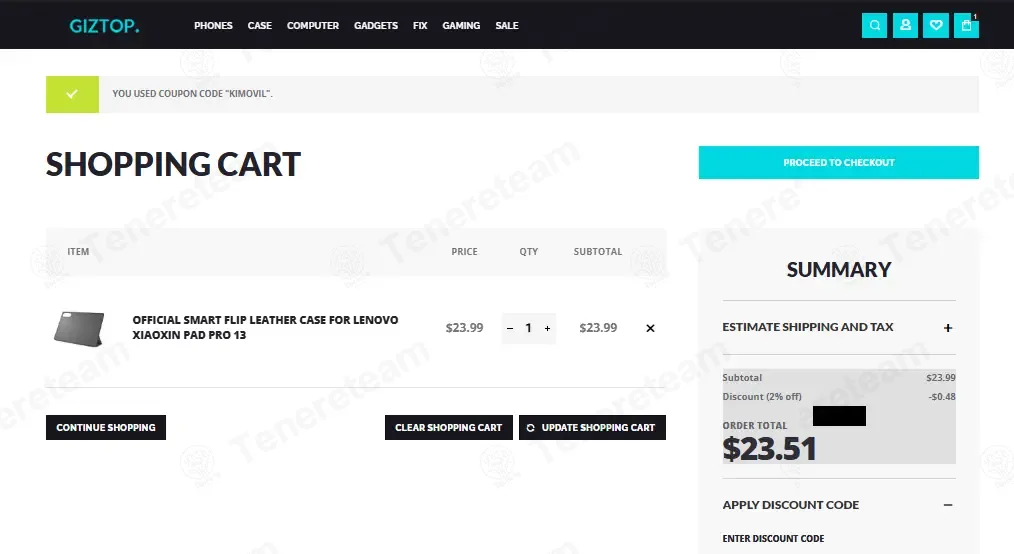Open the Phones menu

click(213, 26)
